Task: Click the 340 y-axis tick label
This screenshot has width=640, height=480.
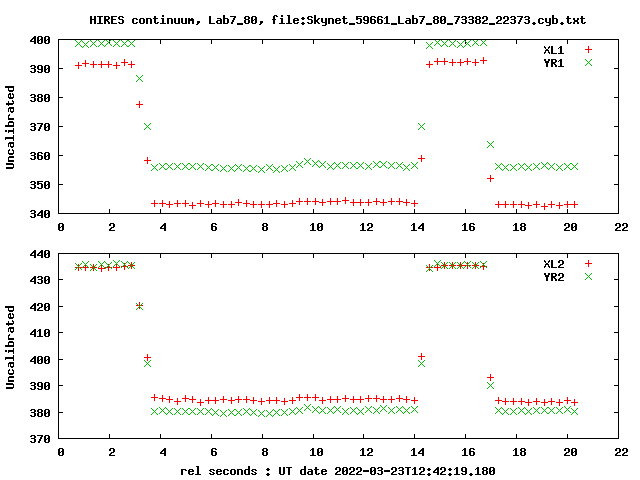Action: (x=40, y=214)
